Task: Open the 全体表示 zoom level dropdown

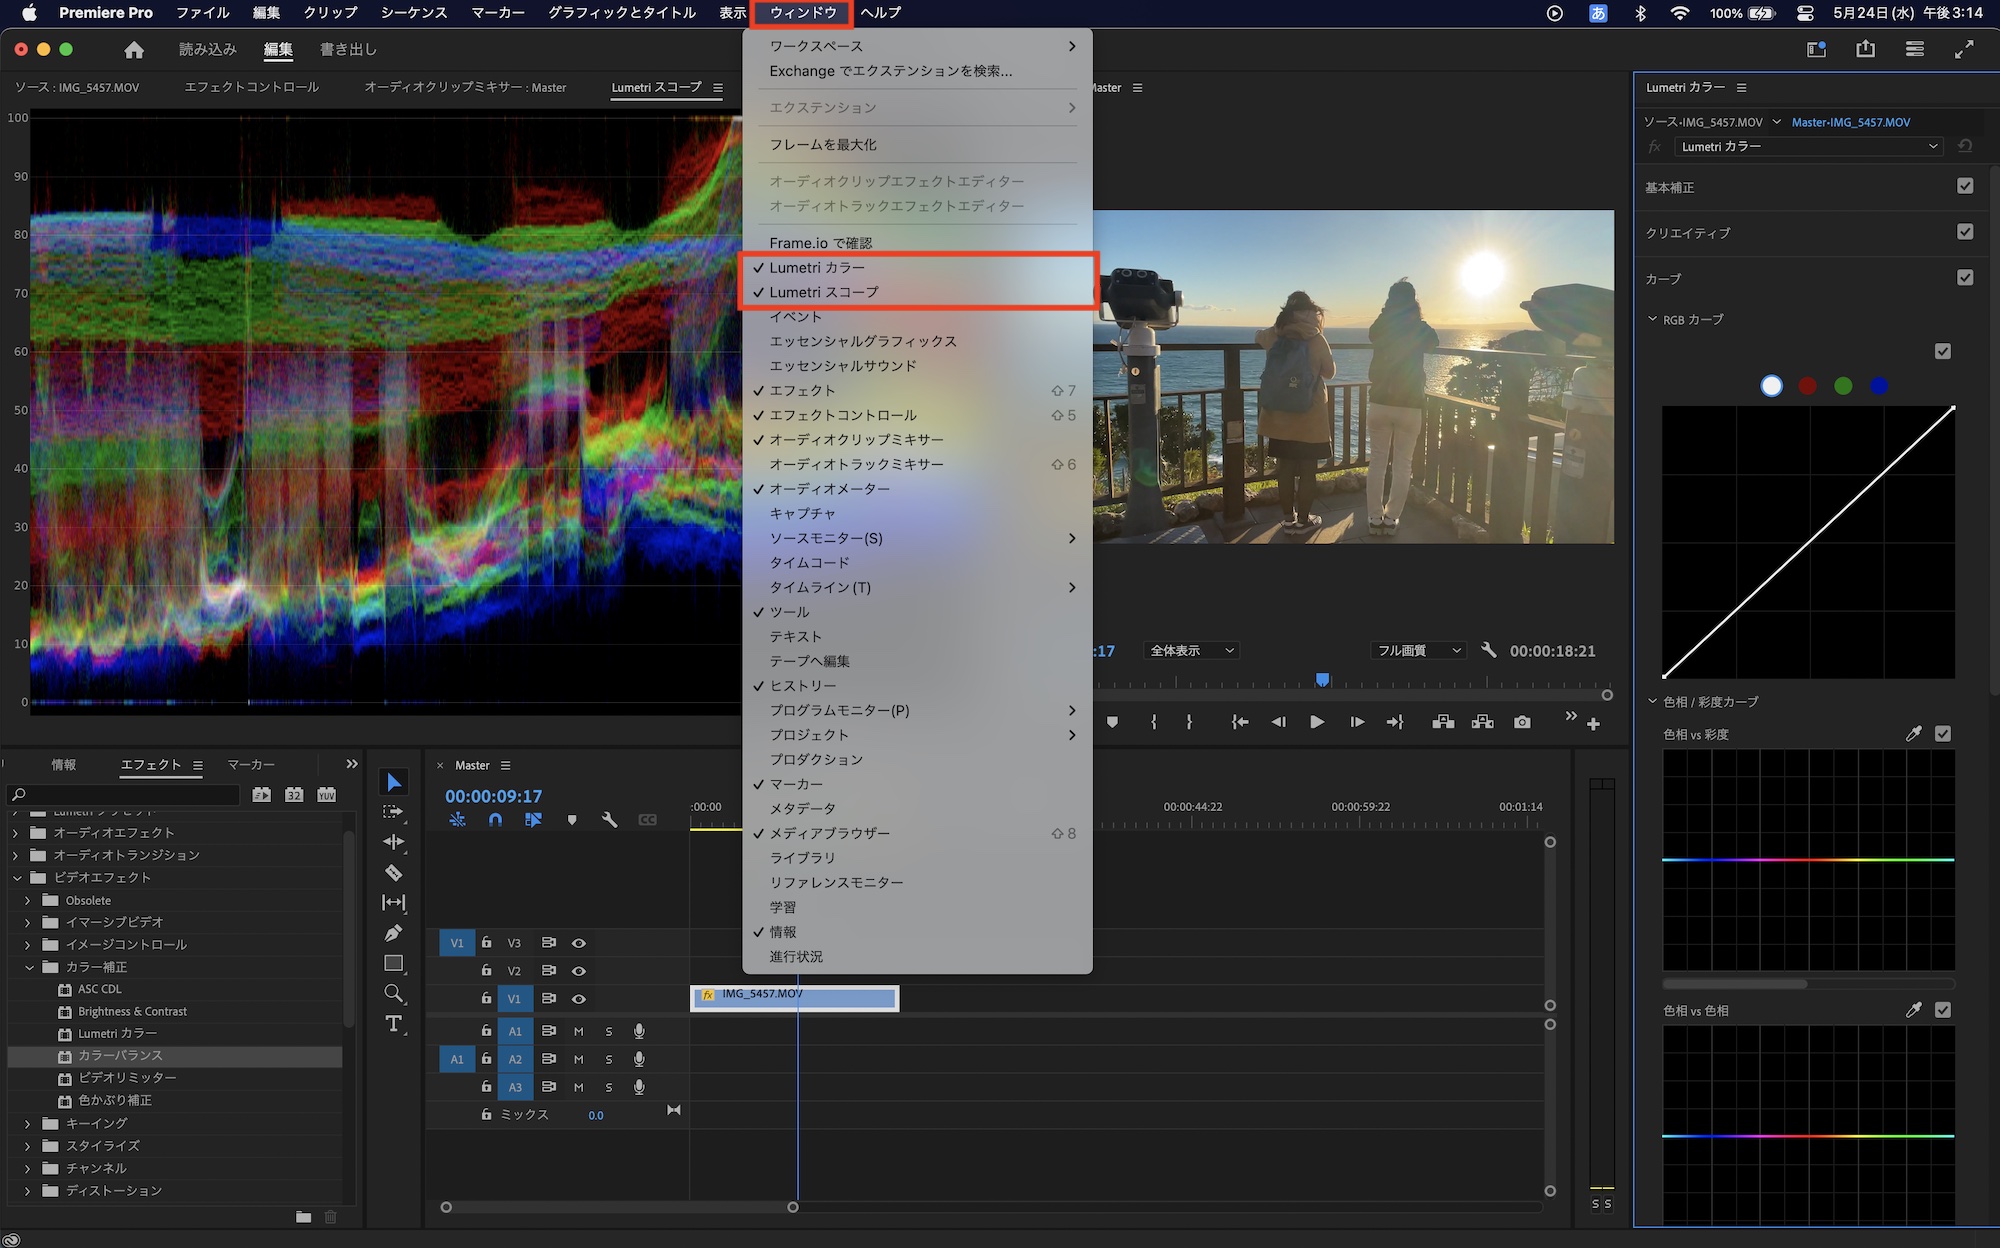Action: [x=1190, y=650]
